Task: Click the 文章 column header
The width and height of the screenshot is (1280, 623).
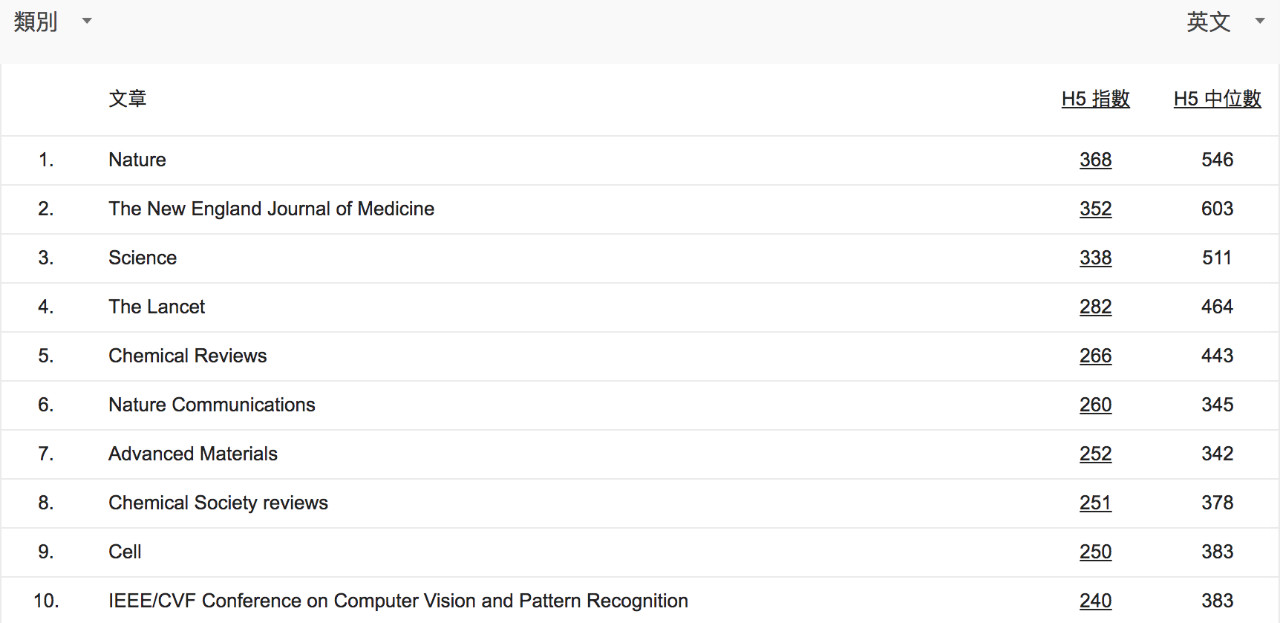Action: click(x=128, y=99)
